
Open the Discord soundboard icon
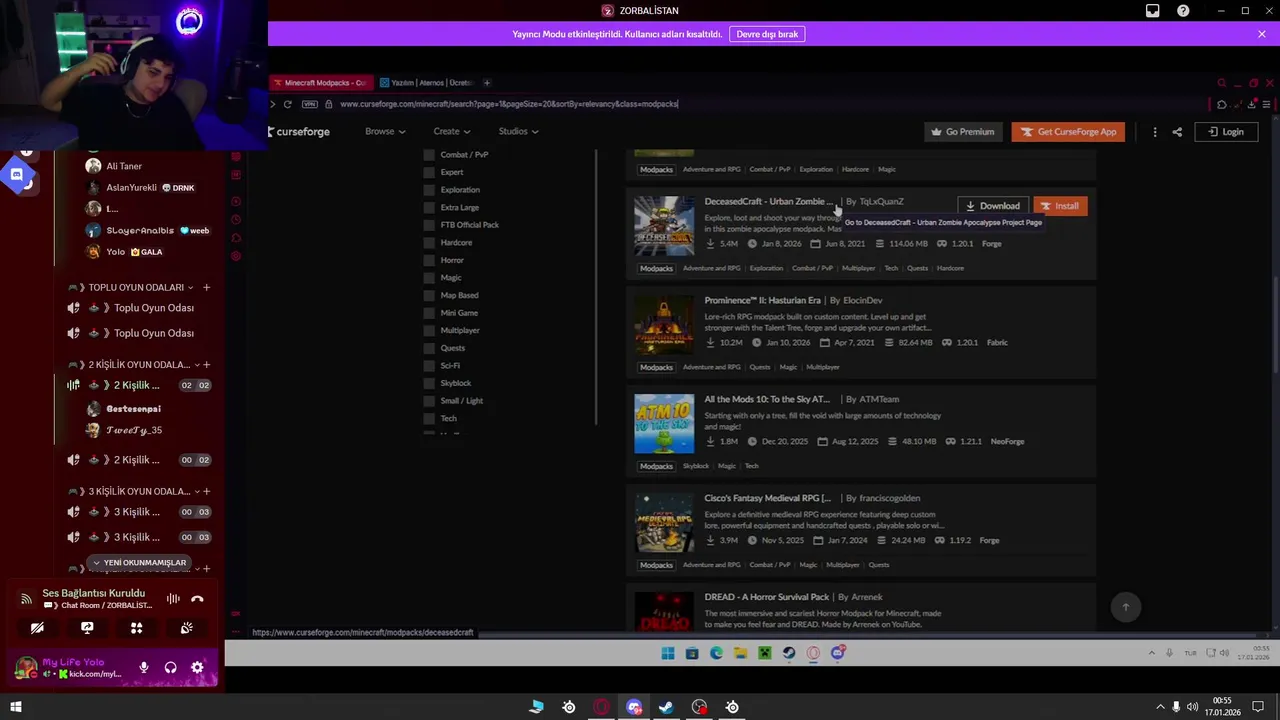click(x=187, y=628)
